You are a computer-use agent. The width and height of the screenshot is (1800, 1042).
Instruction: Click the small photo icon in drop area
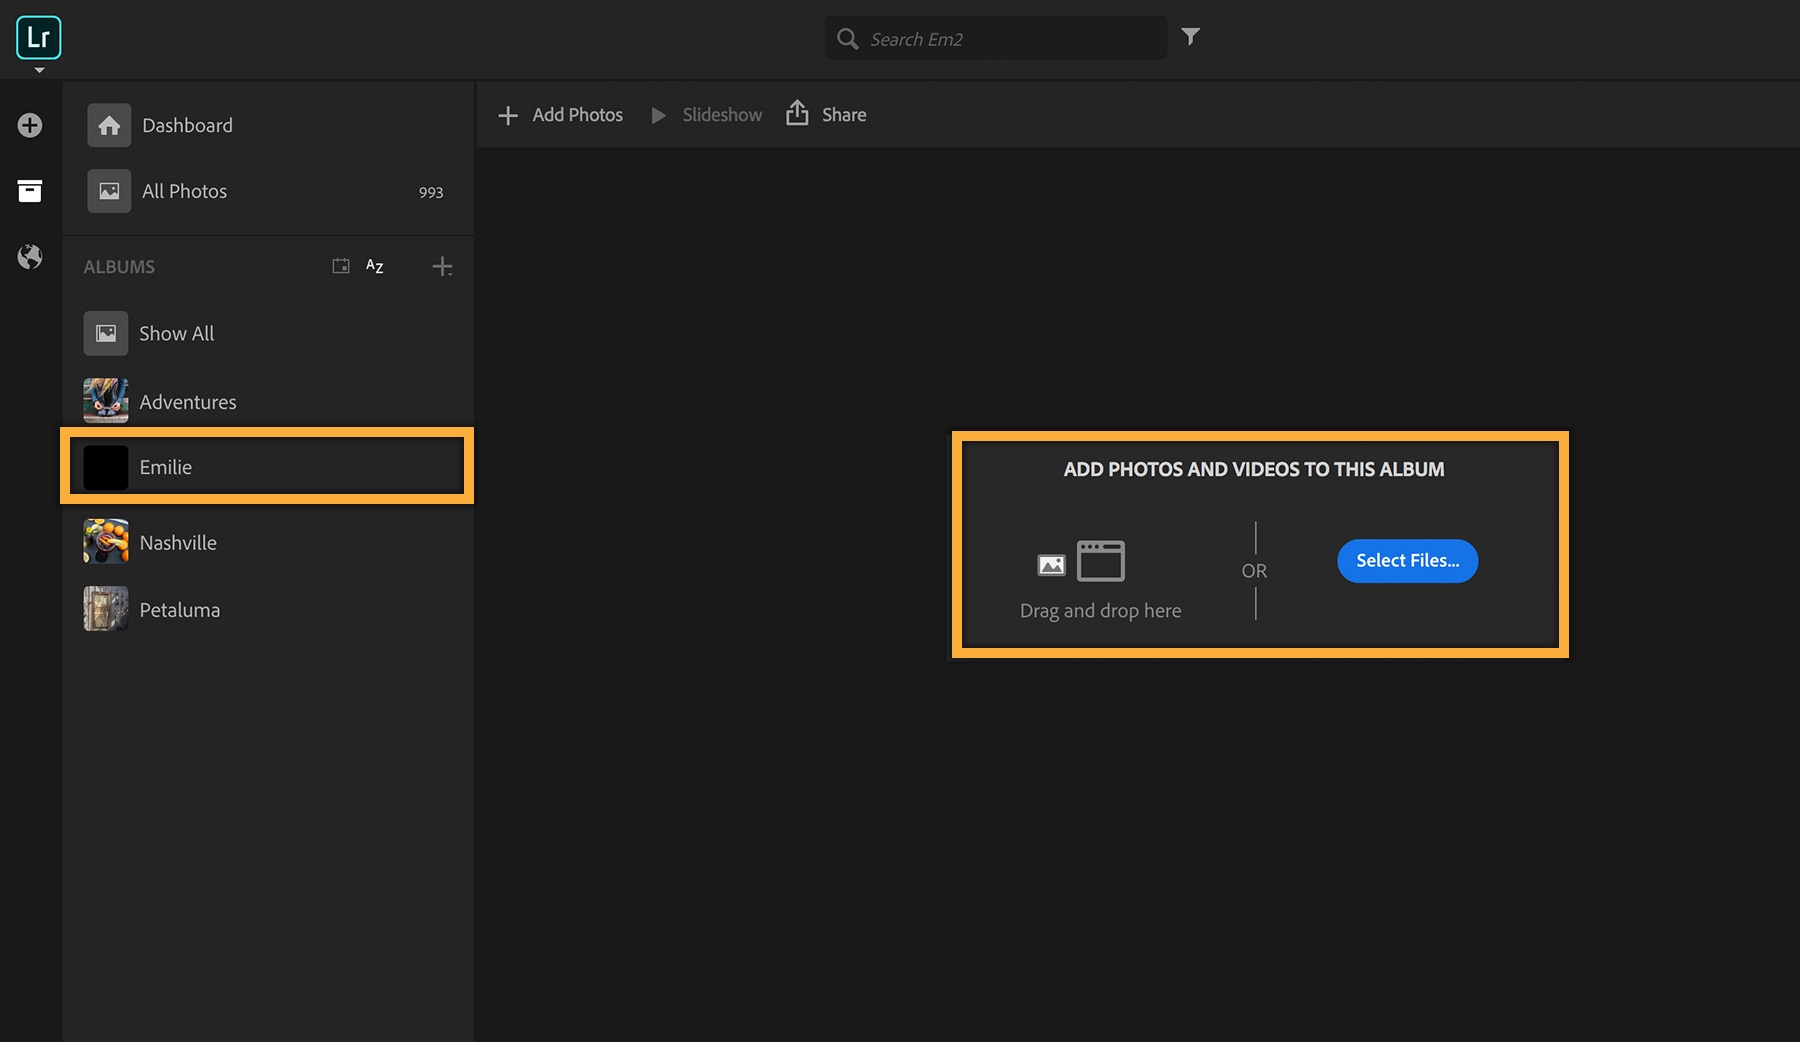1051,565
